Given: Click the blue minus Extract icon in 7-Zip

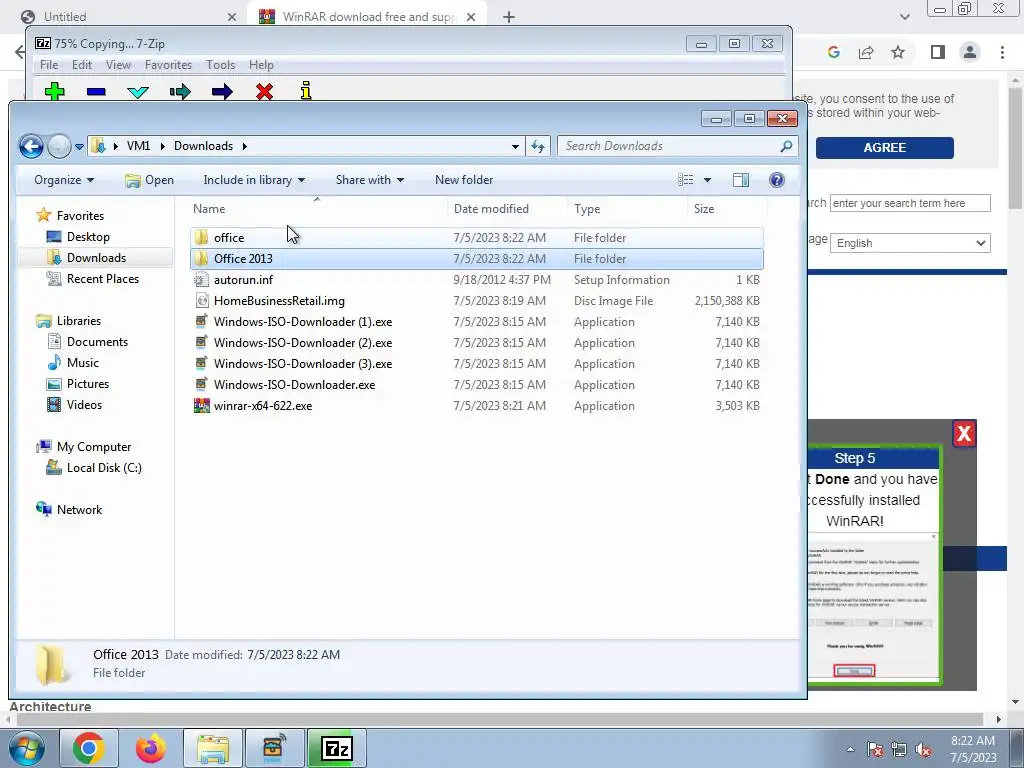Looking at the screenshot, I should (96, 91).
